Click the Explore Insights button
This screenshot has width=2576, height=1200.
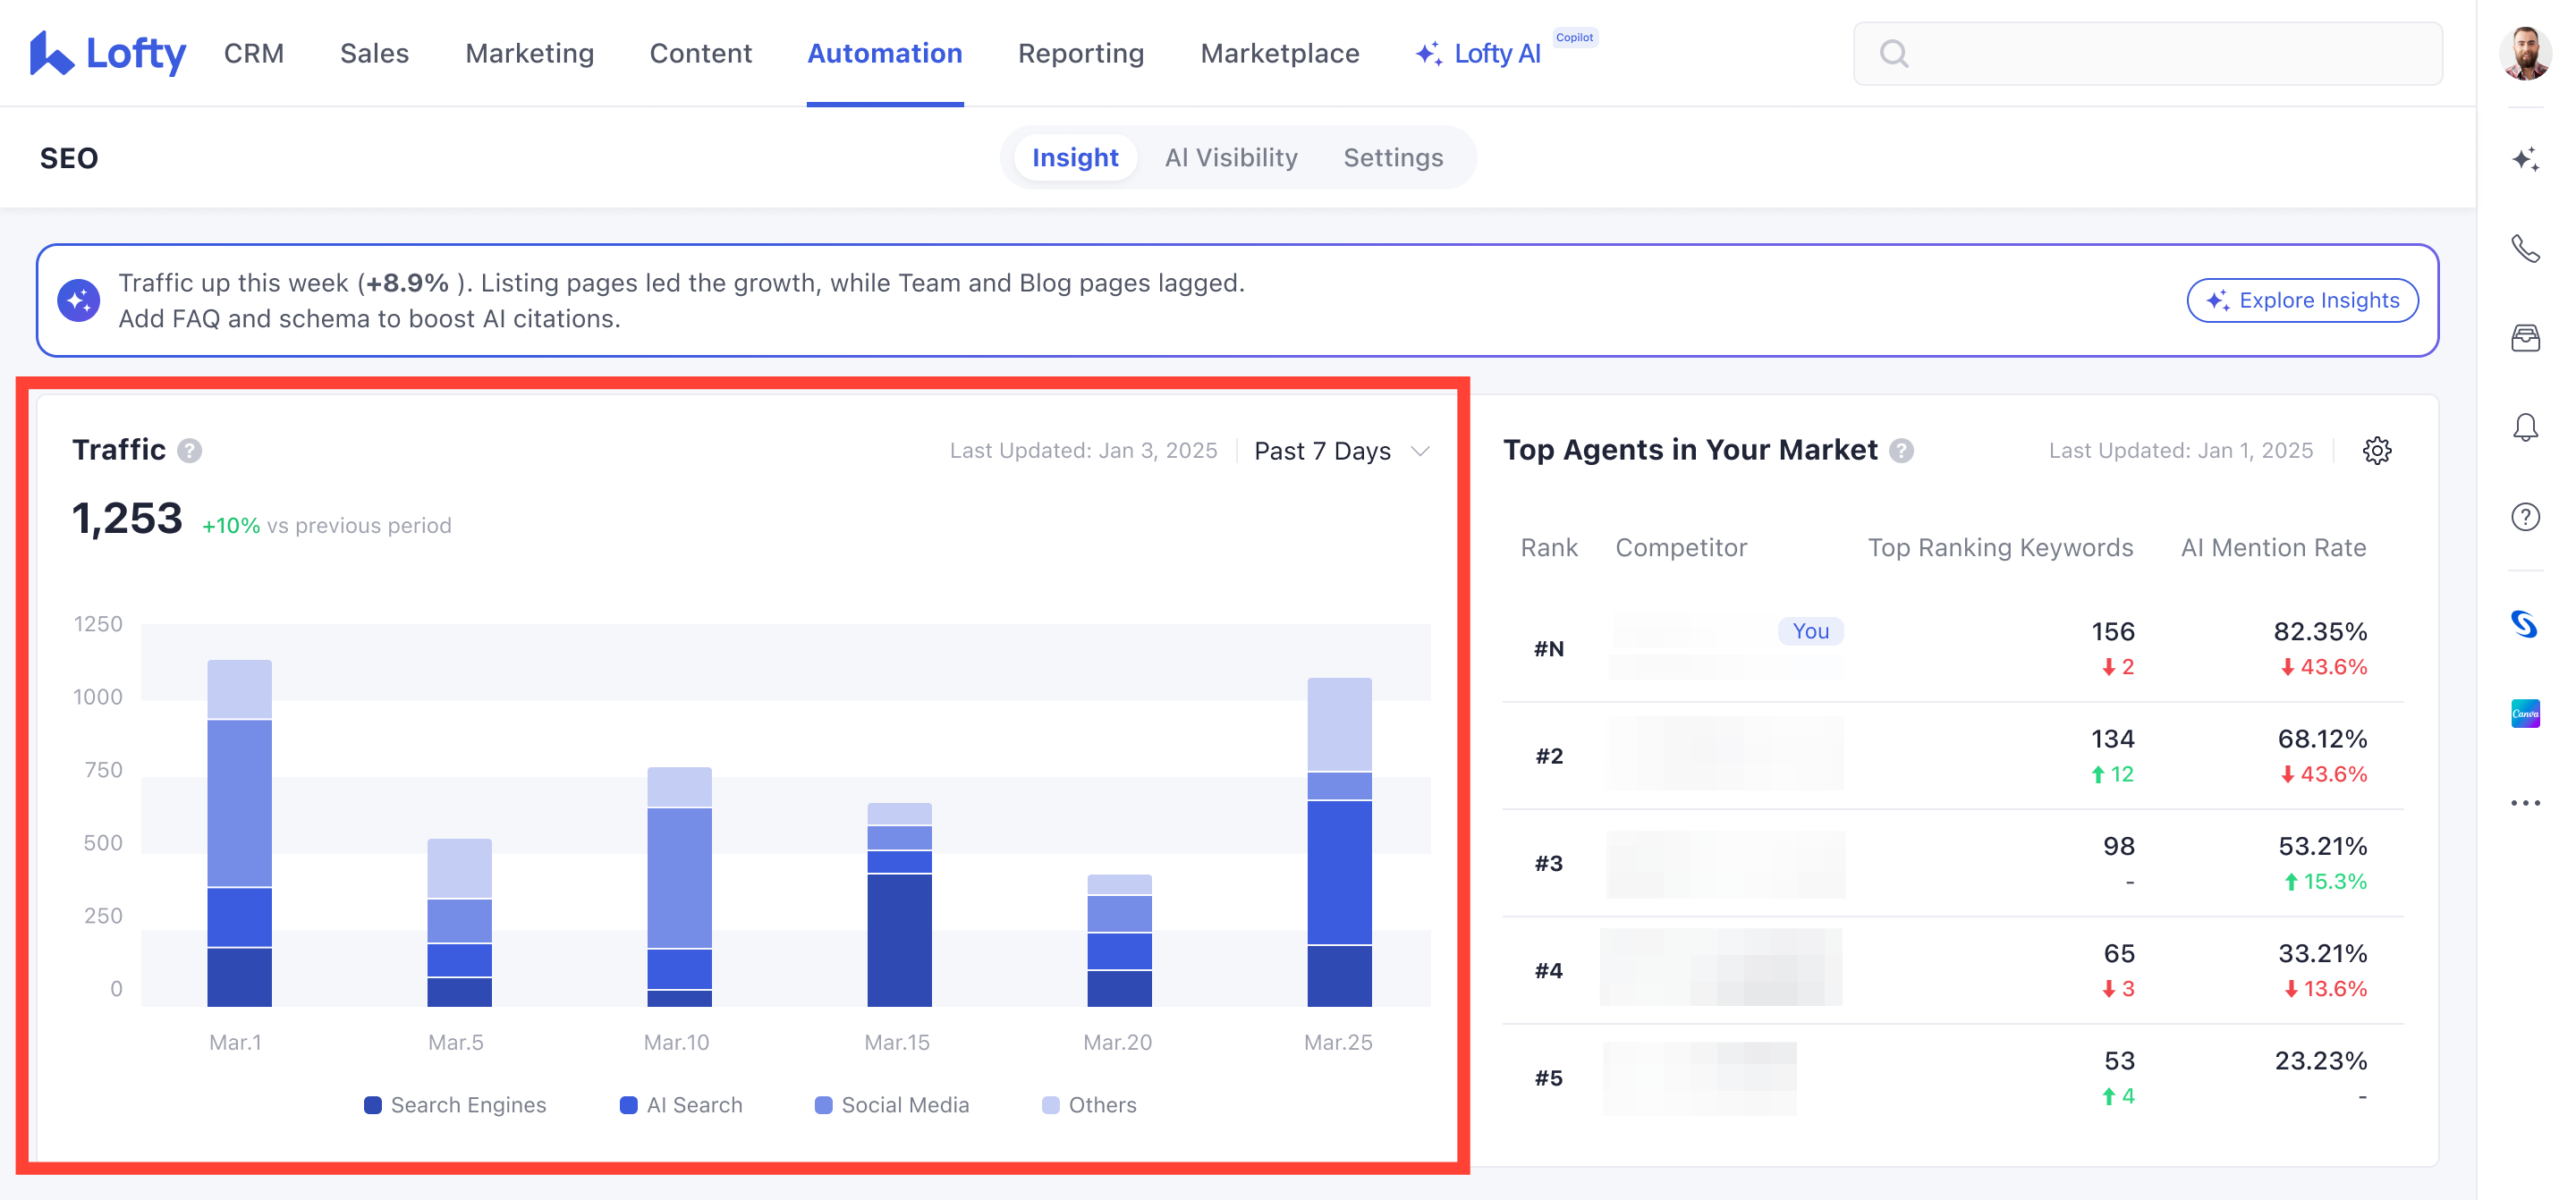pyautogui.click(x=2302, y=300)
